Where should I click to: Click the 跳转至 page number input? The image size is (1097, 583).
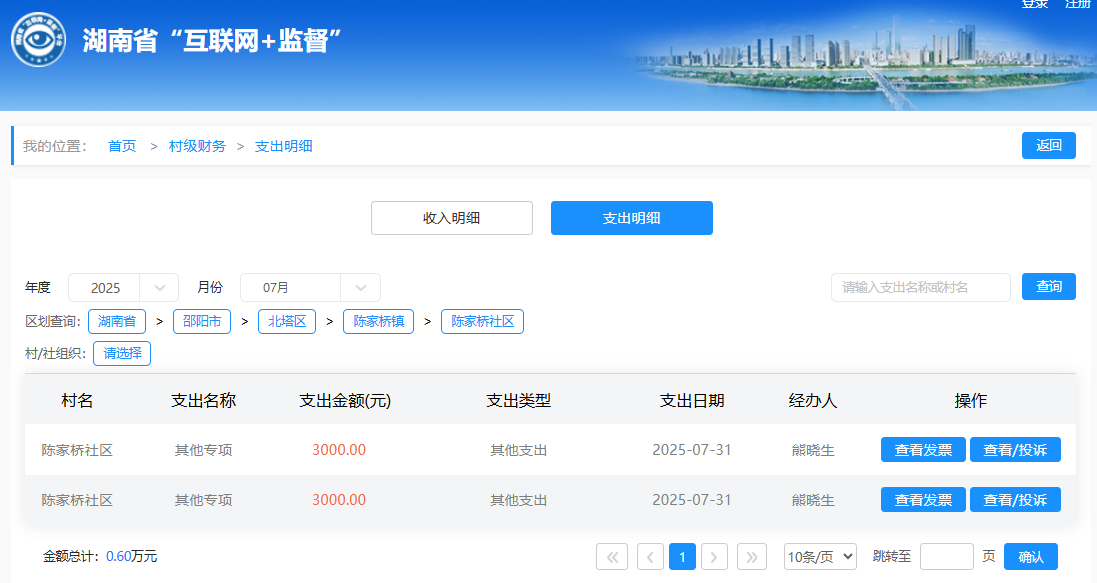946,557
